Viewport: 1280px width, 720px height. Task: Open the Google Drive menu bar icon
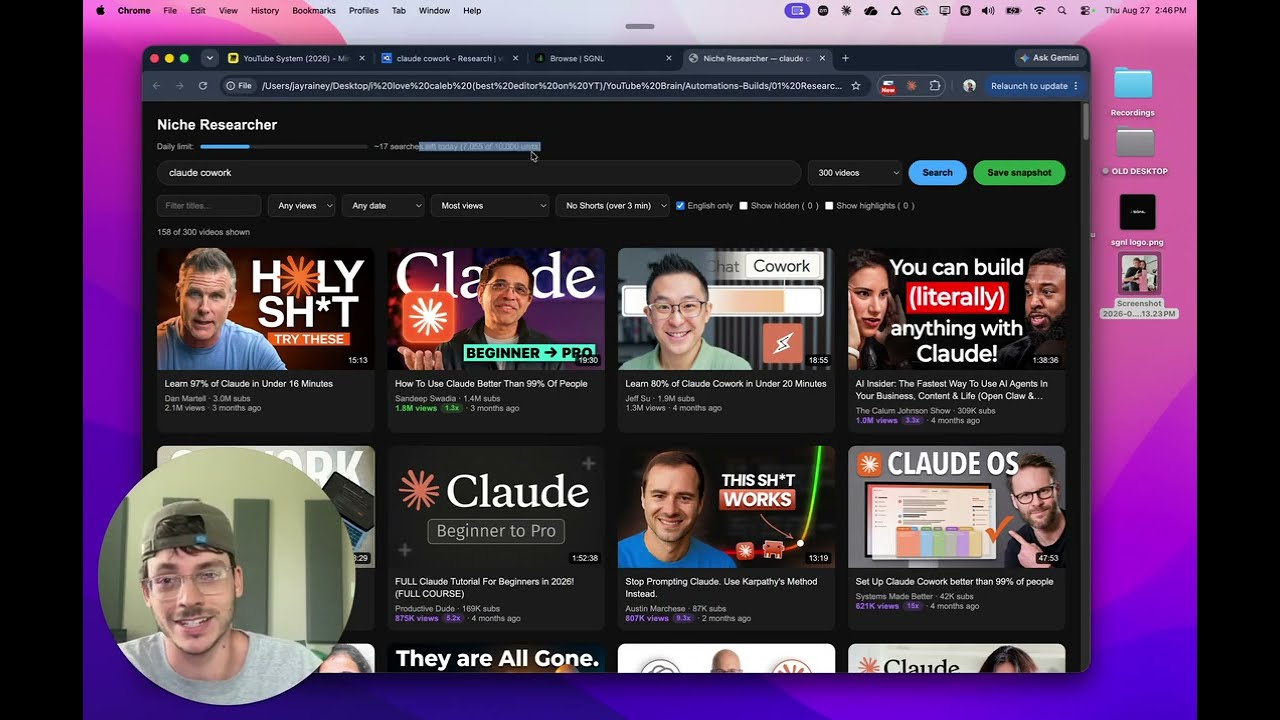pos(895,10)
